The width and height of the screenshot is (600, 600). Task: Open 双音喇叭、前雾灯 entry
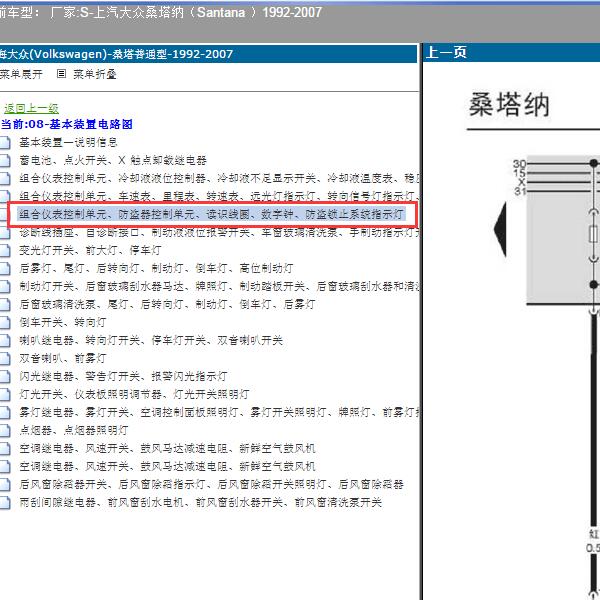[63, 358]
